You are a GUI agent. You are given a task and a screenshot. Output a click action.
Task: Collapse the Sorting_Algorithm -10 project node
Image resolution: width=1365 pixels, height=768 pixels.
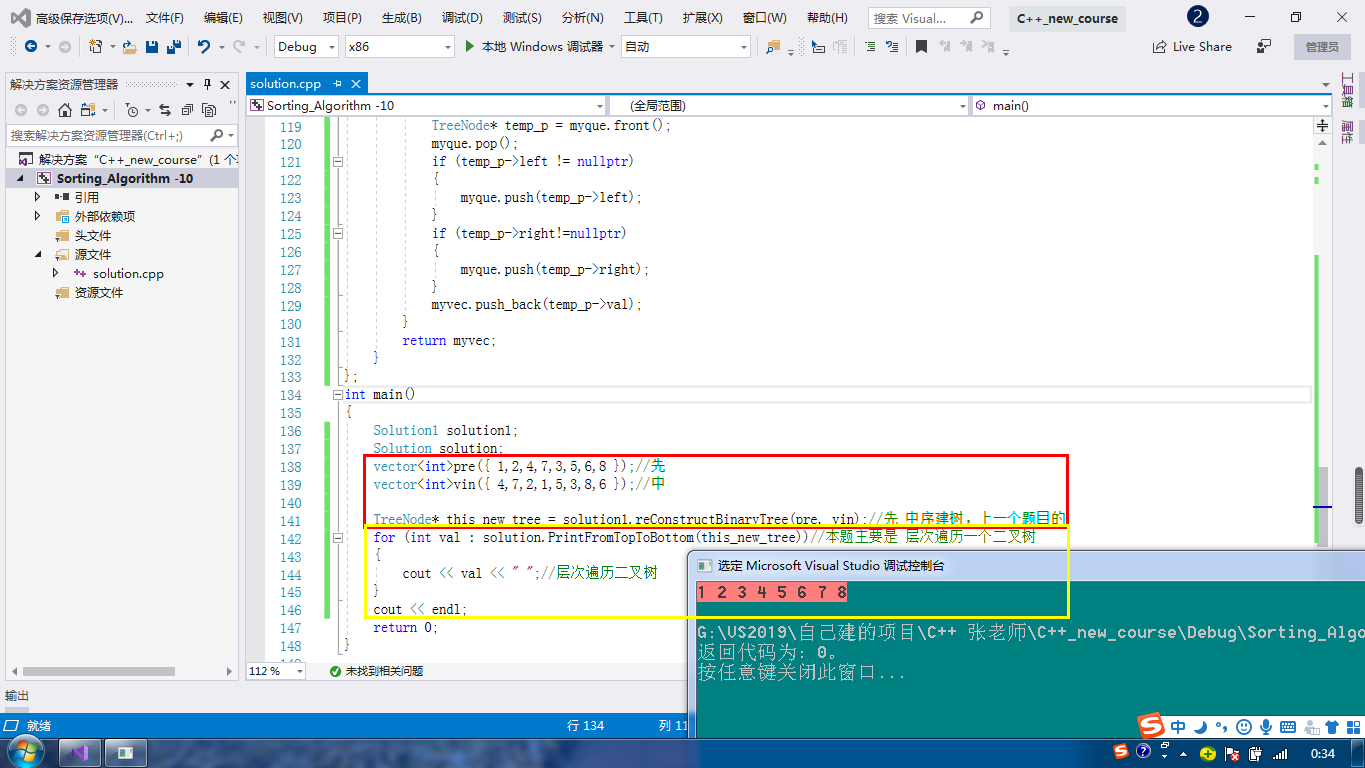20,178
